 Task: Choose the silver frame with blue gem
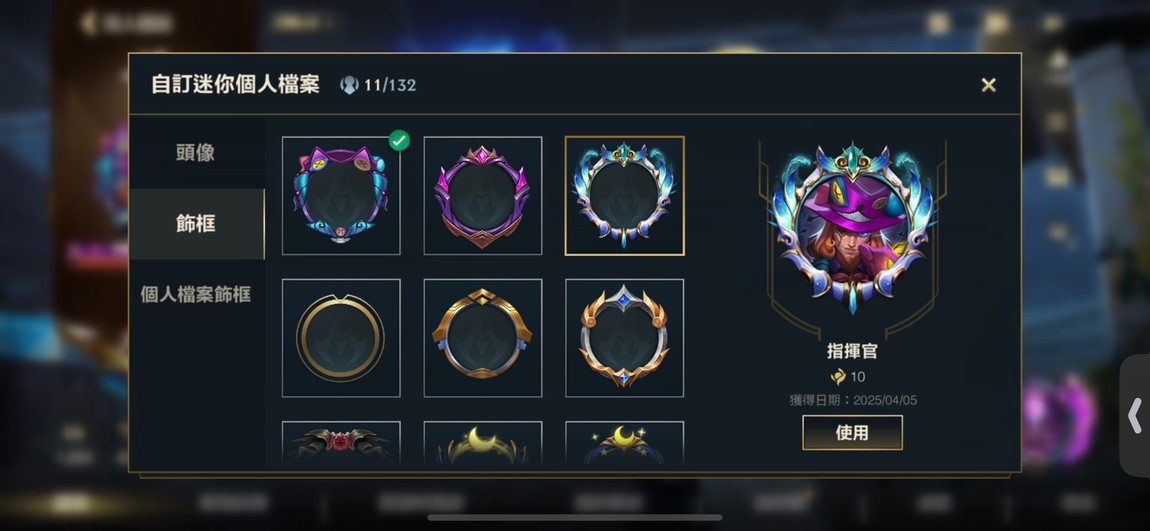coord(624,338)
